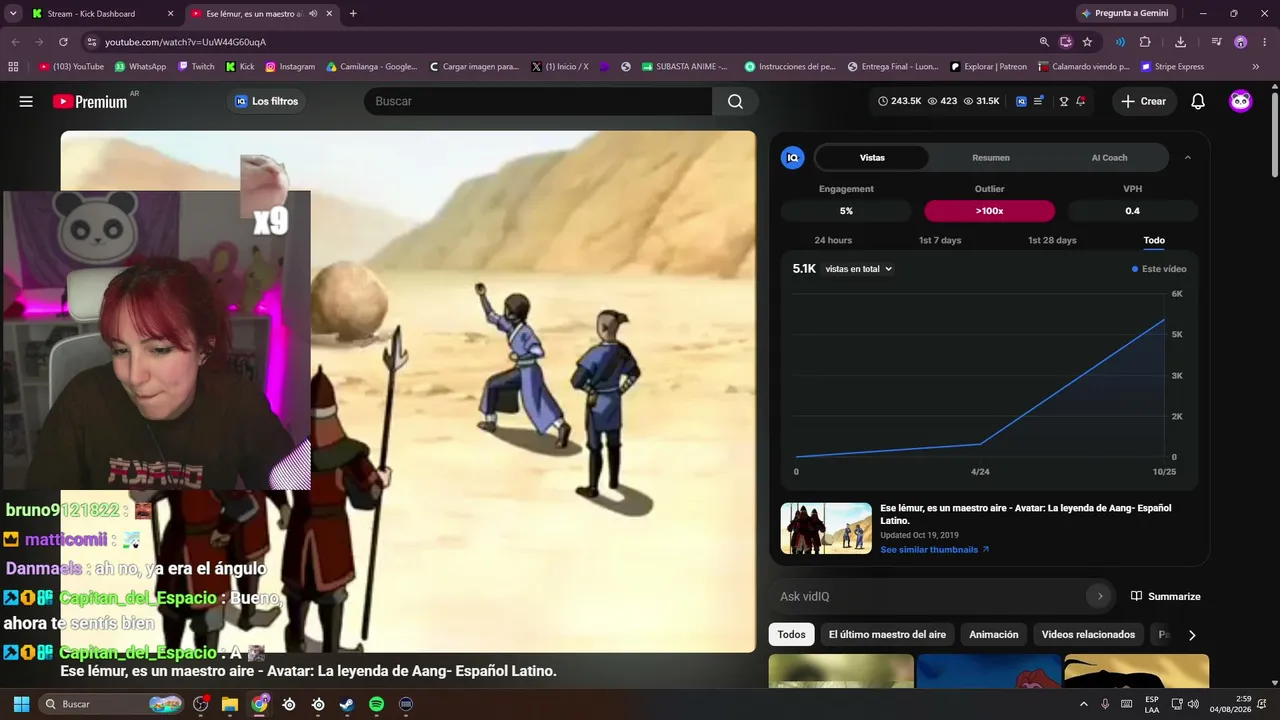Send the vidIQ question with the arrow button

click(x=1099, y=596)
